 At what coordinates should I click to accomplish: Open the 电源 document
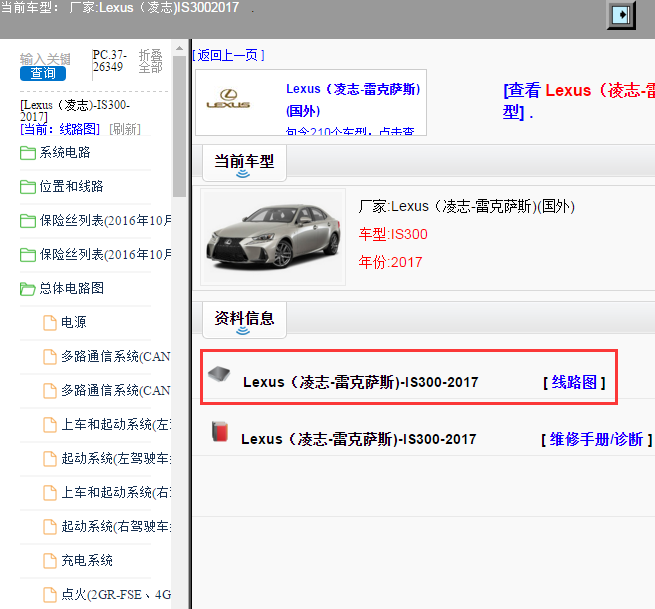coord(74,322)
